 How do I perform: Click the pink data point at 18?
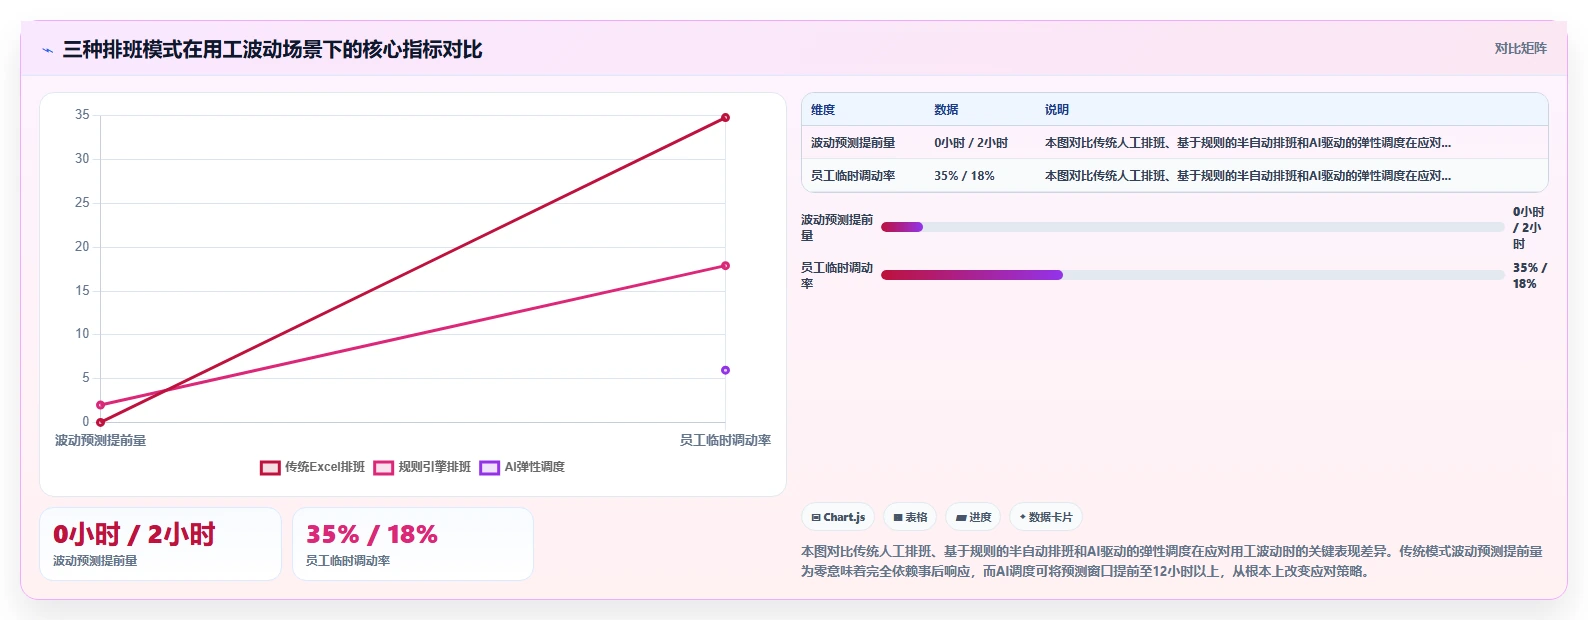point(725,266)
